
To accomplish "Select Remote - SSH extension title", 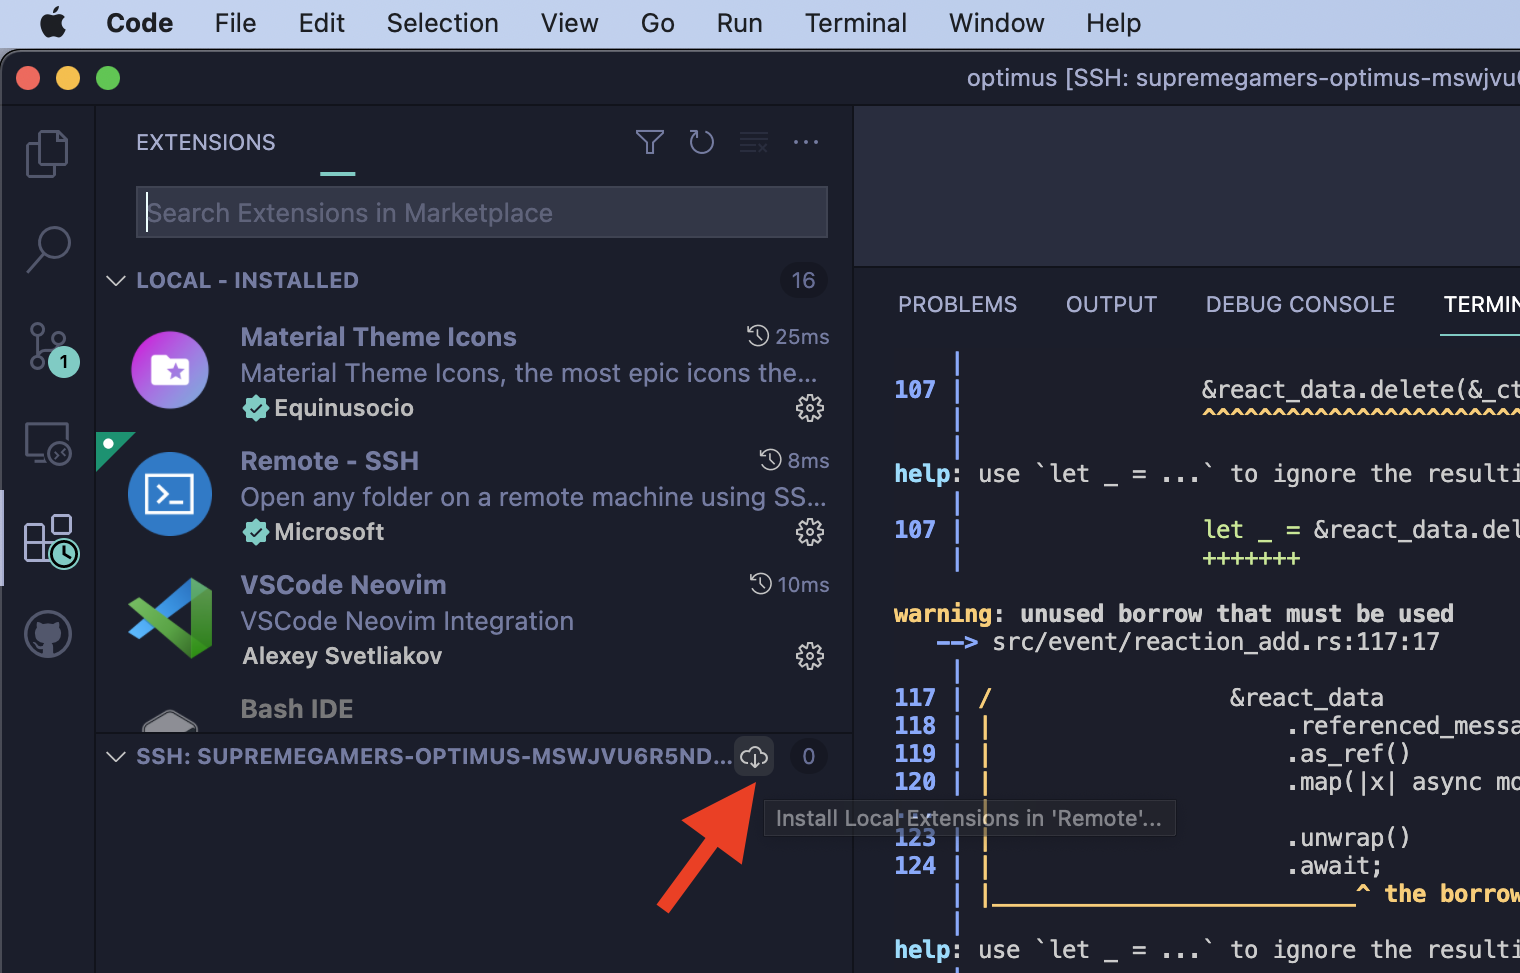I will coord(330,461).
